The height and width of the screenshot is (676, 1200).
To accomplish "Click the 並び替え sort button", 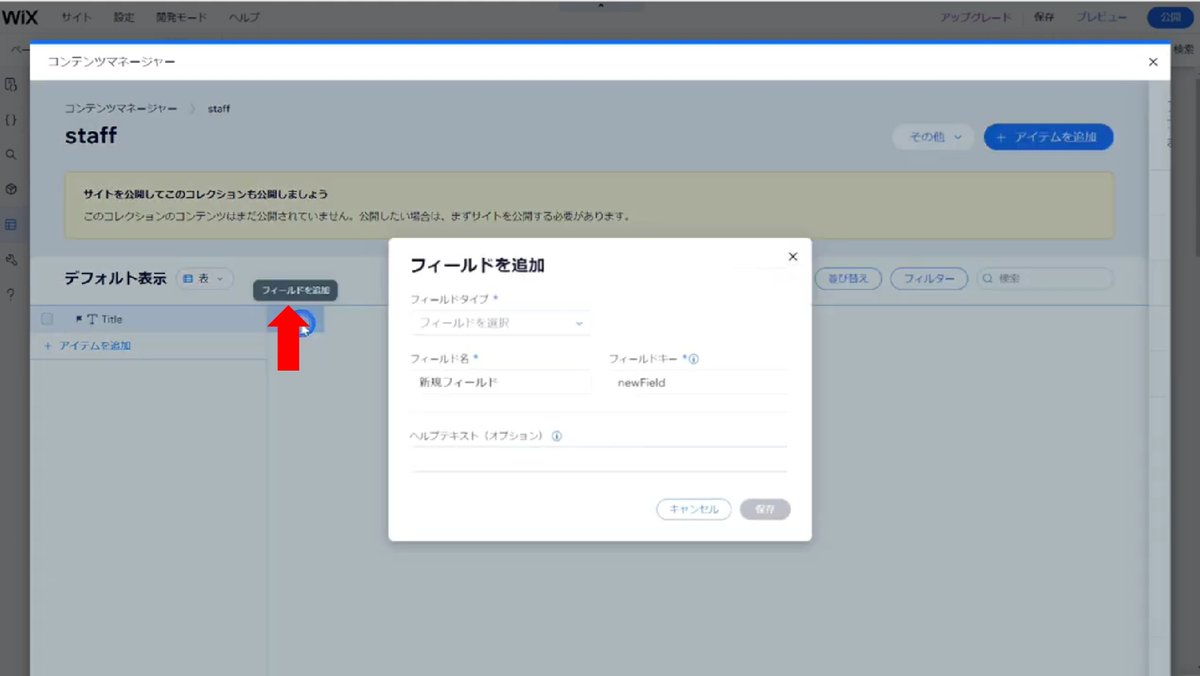I will 848,279.
